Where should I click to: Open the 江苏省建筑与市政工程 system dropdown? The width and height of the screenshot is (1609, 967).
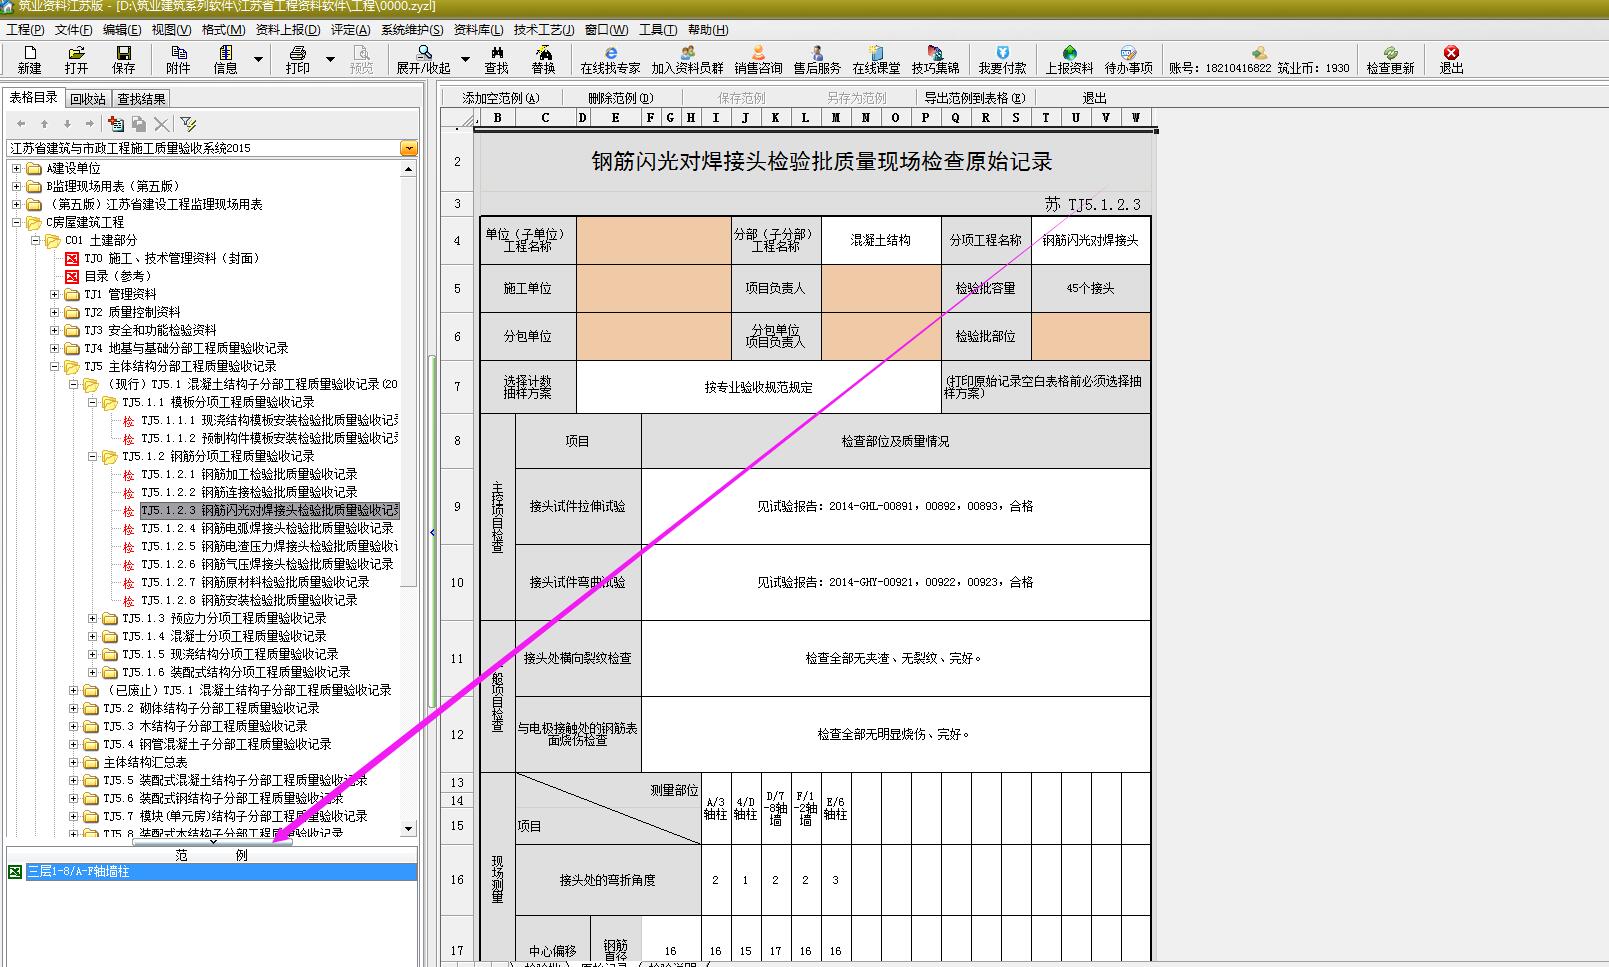click(408, 148)
